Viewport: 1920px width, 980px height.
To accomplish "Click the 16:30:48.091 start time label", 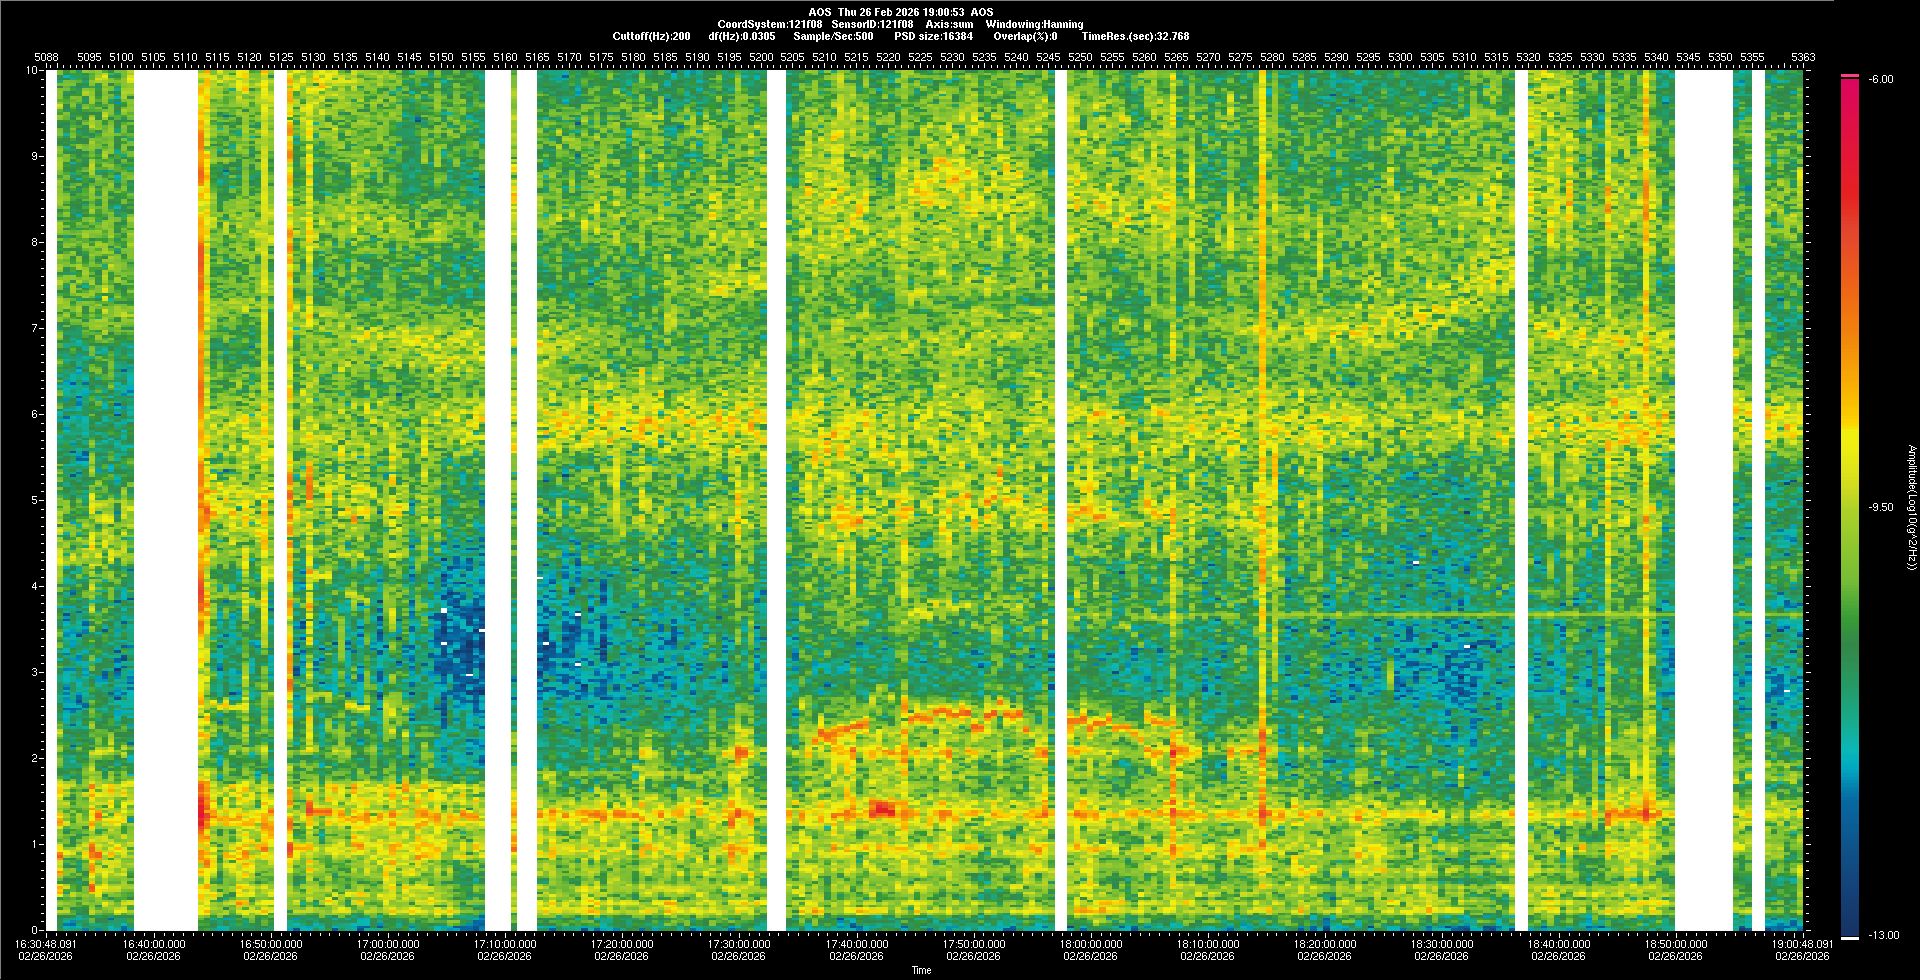I will [x=46, y=943].
